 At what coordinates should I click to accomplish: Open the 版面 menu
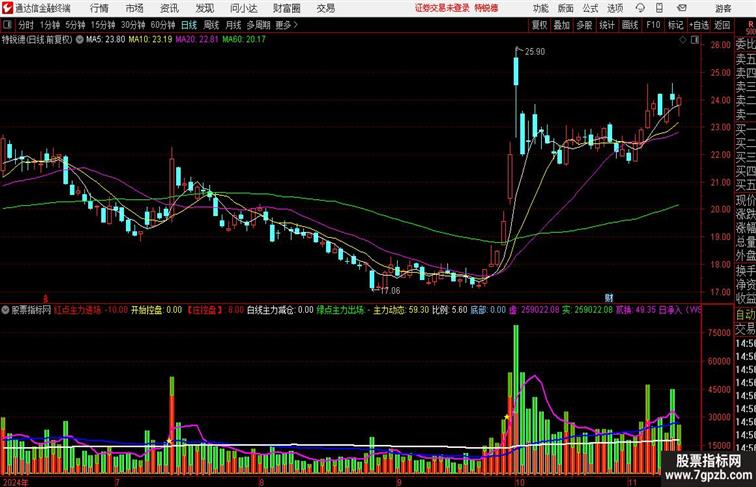(x=566, y=8)
